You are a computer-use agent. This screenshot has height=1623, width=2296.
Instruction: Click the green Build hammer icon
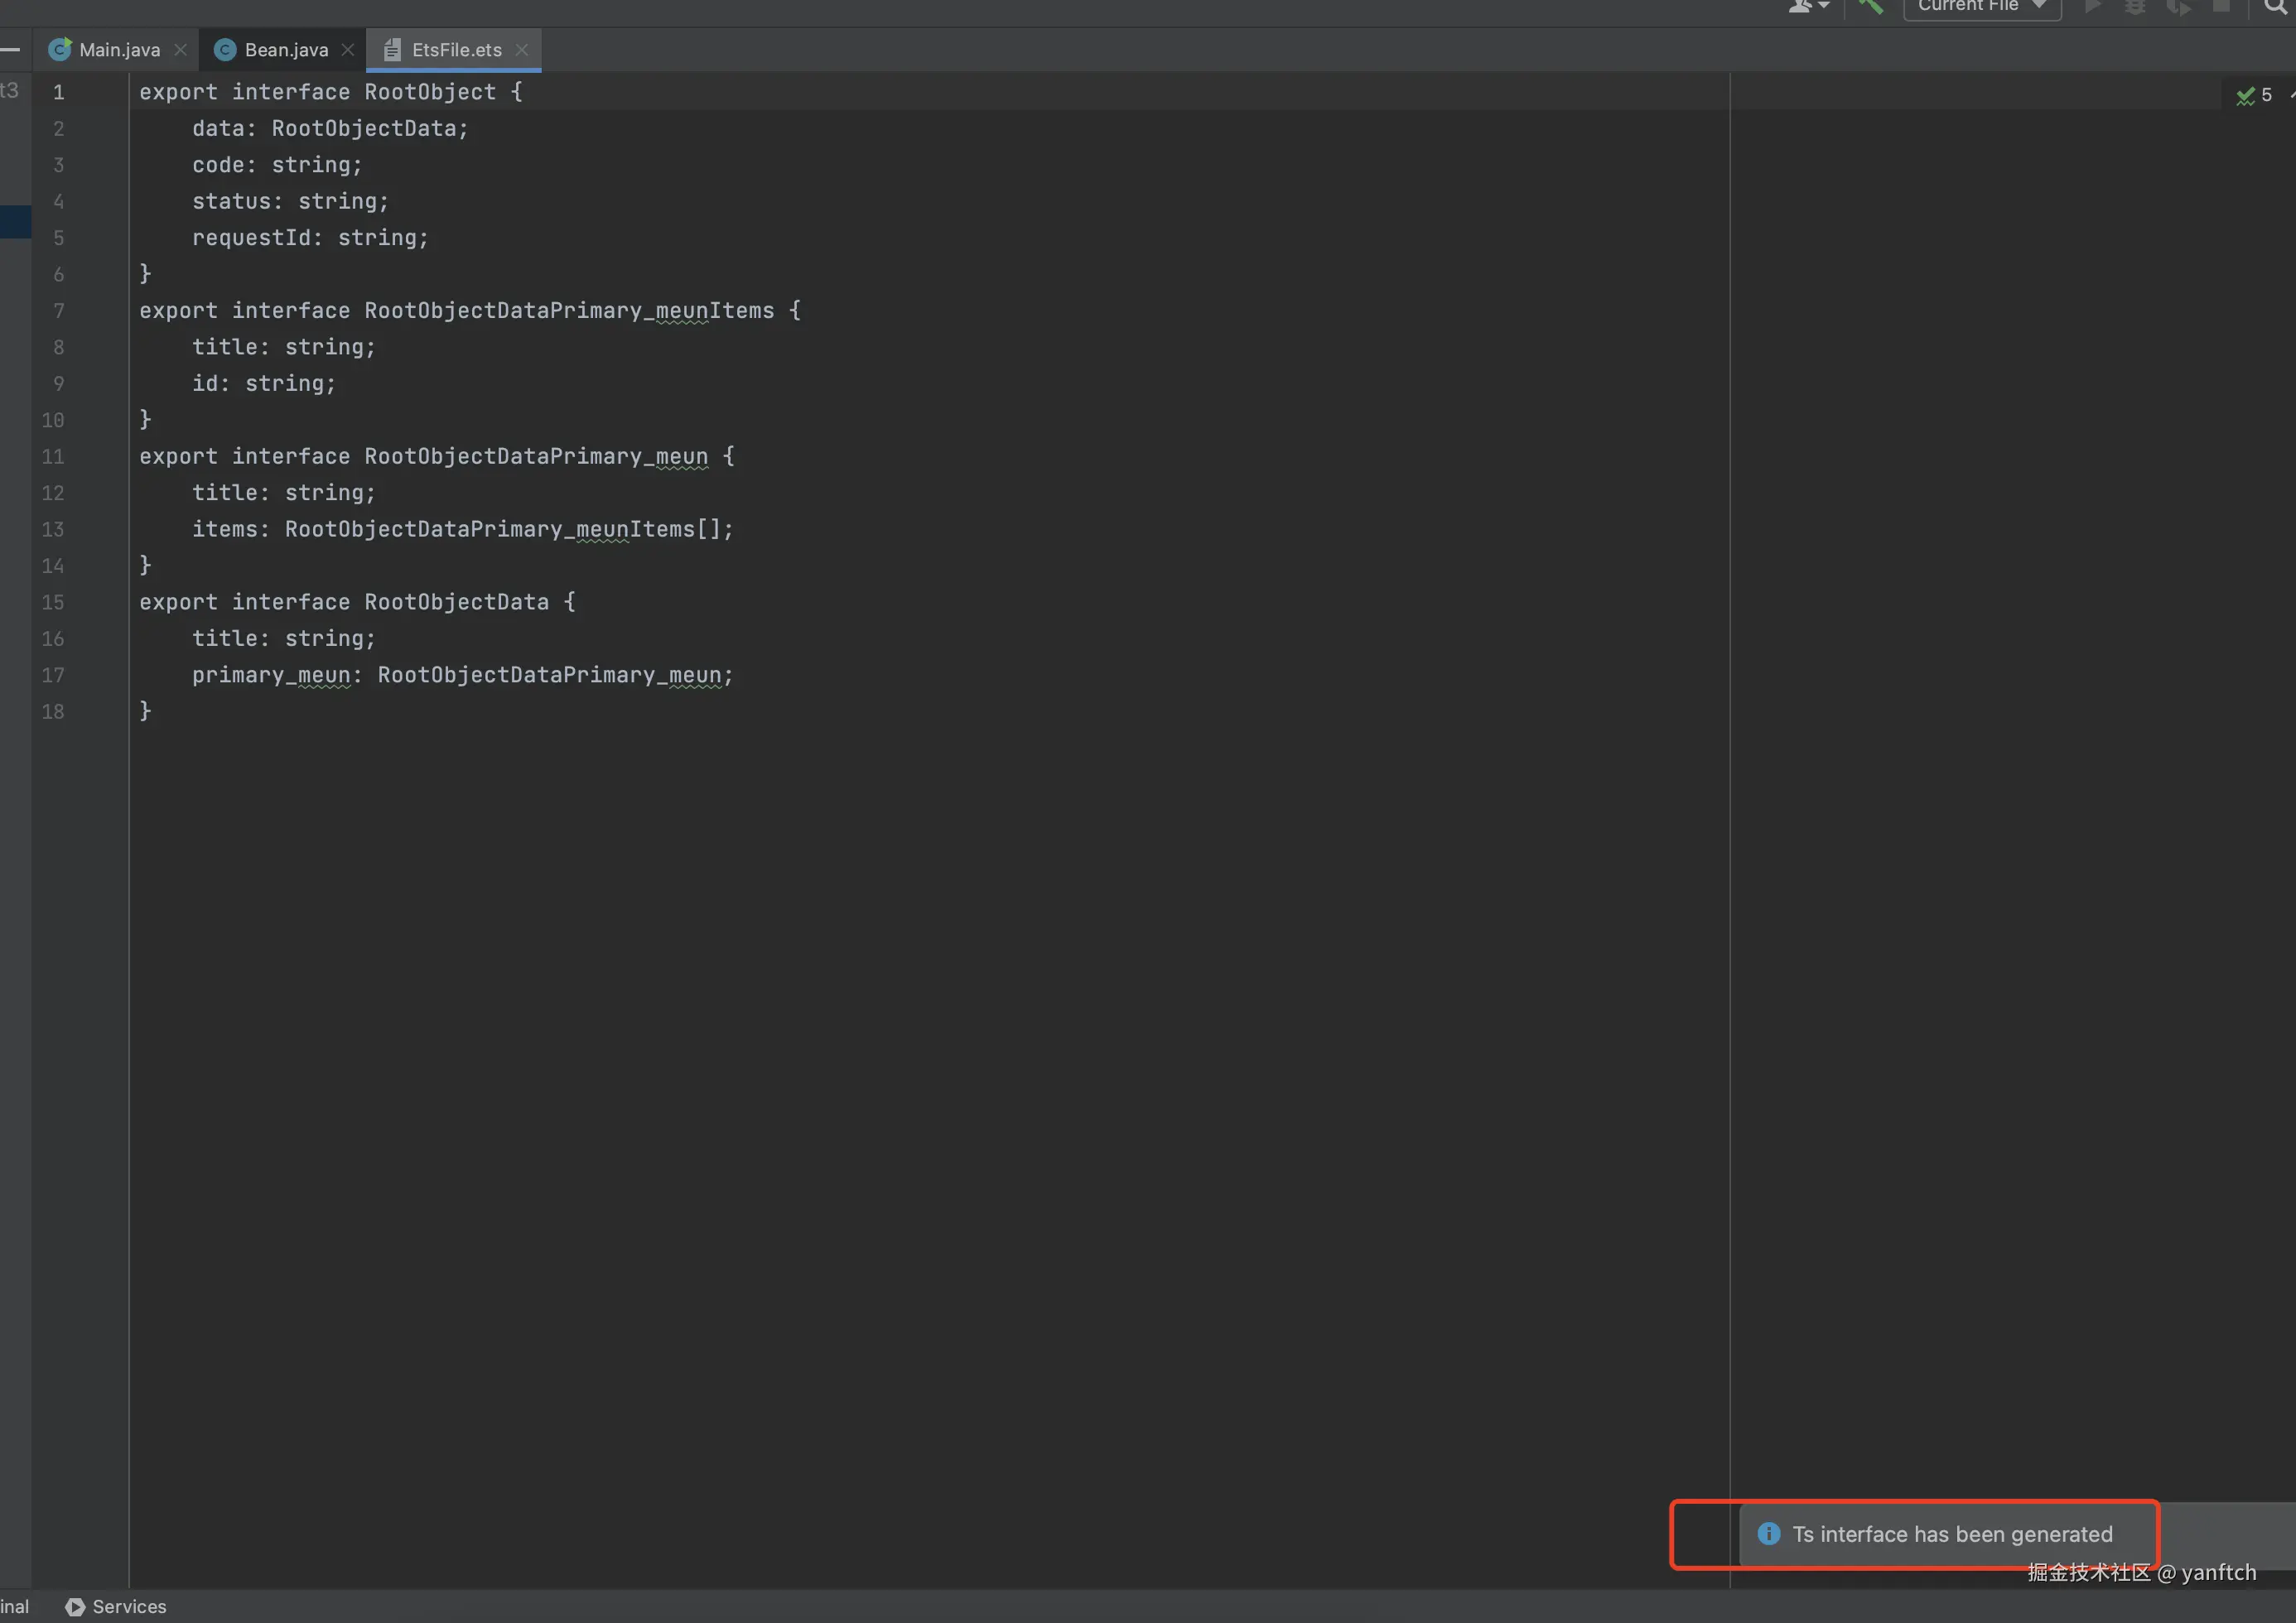1870,6
